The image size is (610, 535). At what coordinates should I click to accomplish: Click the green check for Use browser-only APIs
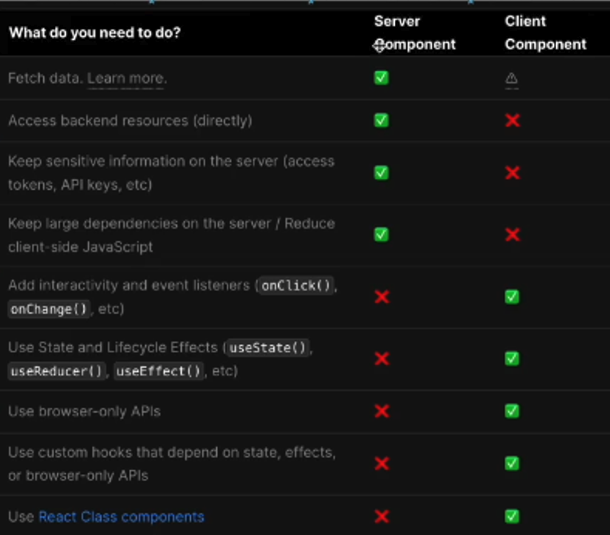(x=512, y=411)
